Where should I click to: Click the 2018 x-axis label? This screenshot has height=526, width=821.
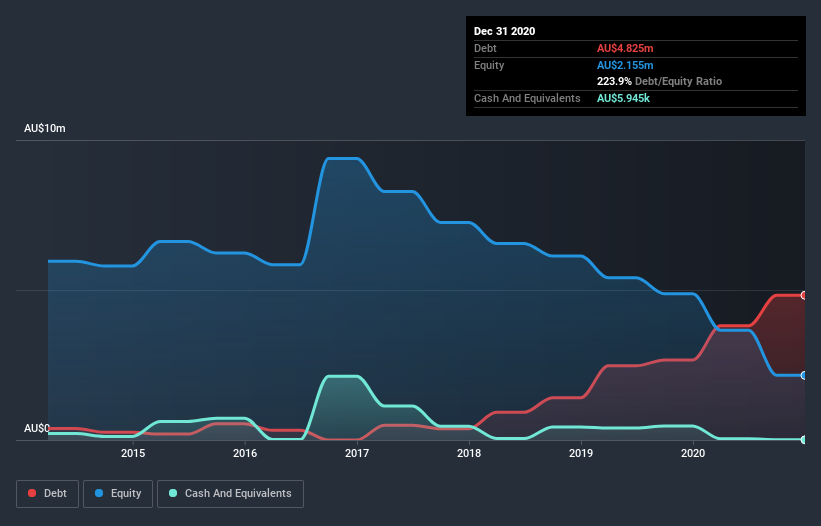(x=469, y=453)
